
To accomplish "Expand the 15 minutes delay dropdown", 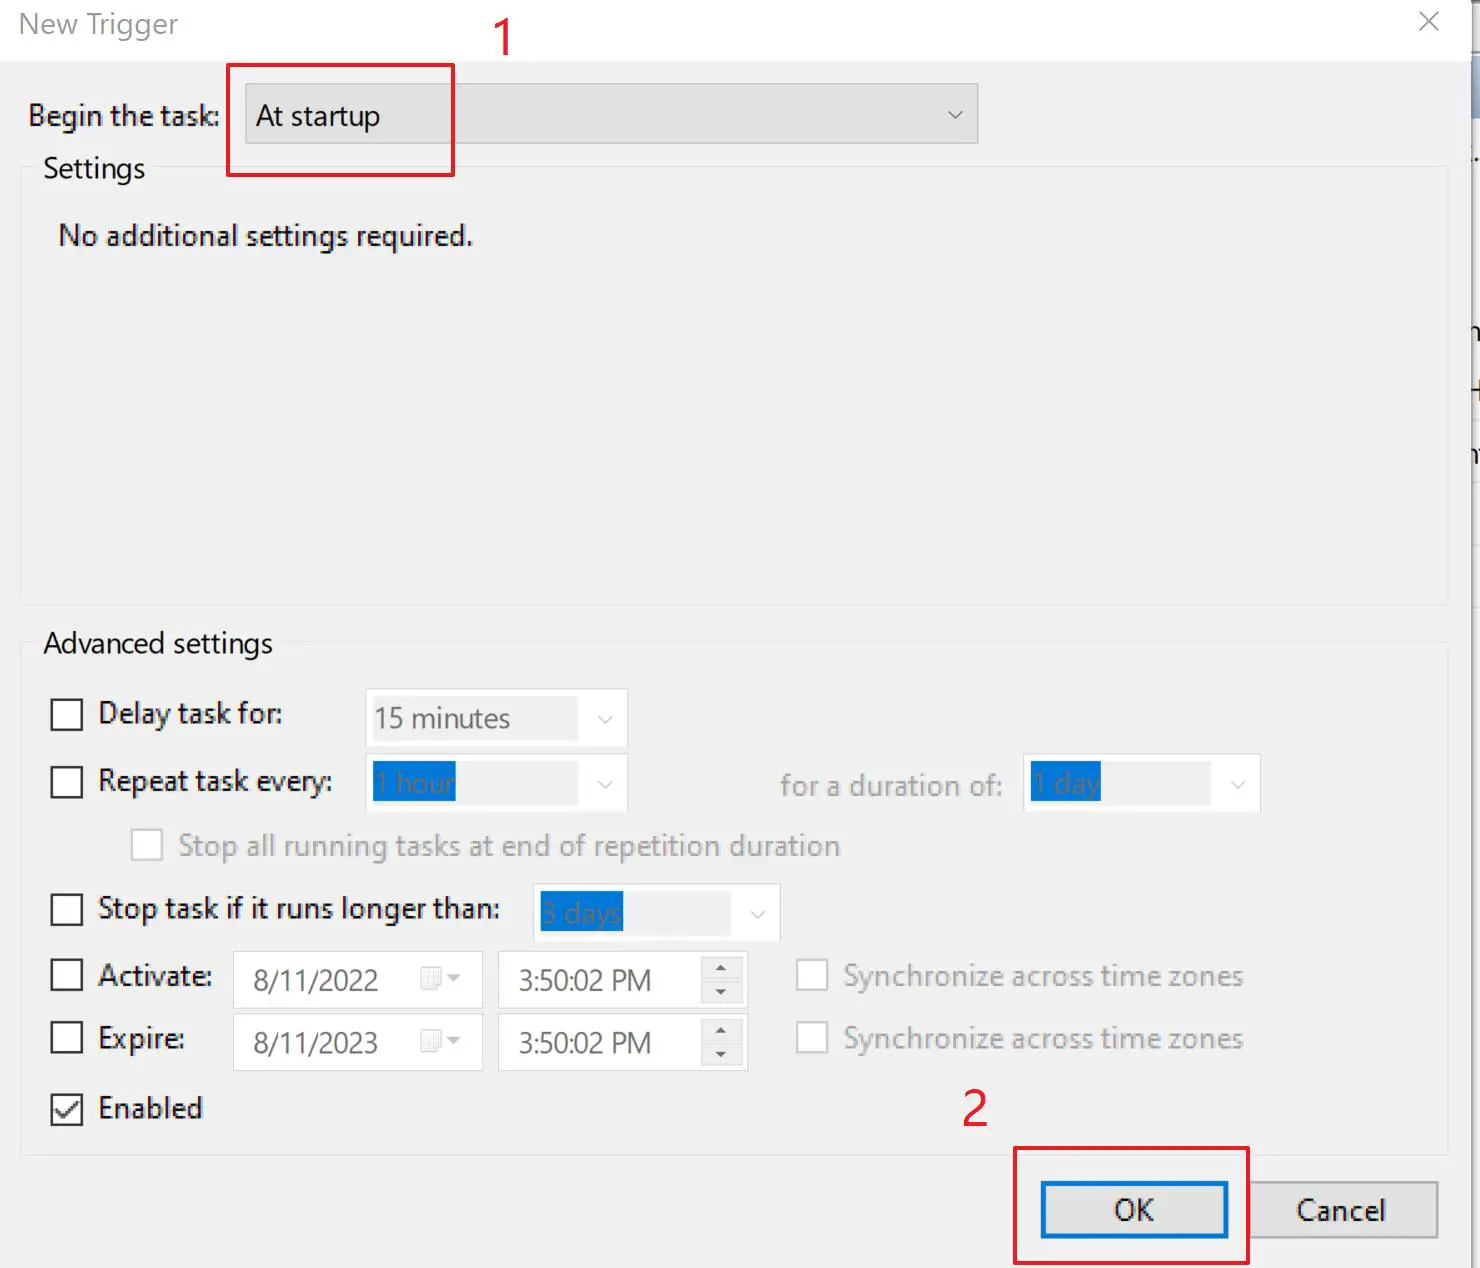I will tap(604, 719).
